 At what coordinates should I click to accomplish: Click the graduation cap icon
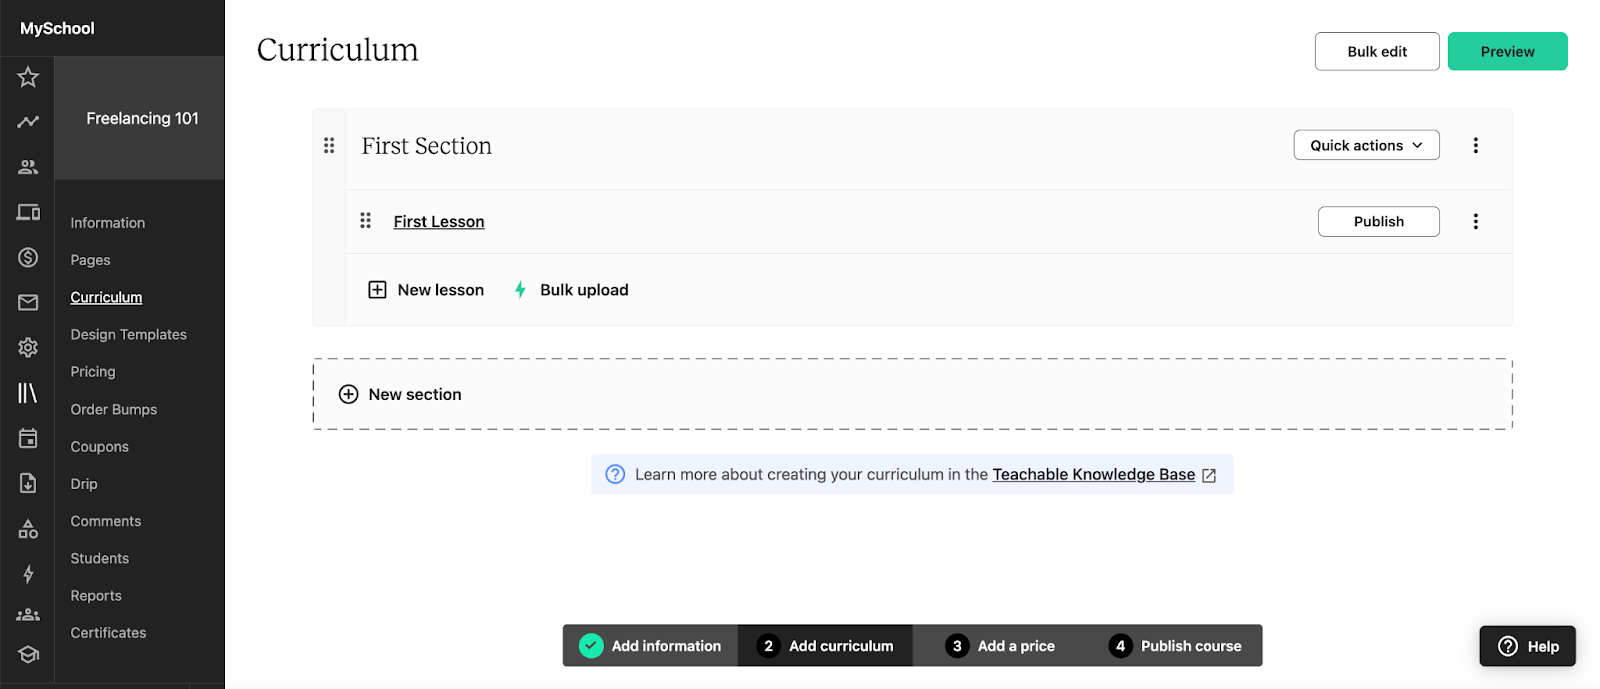pos(28,655)
